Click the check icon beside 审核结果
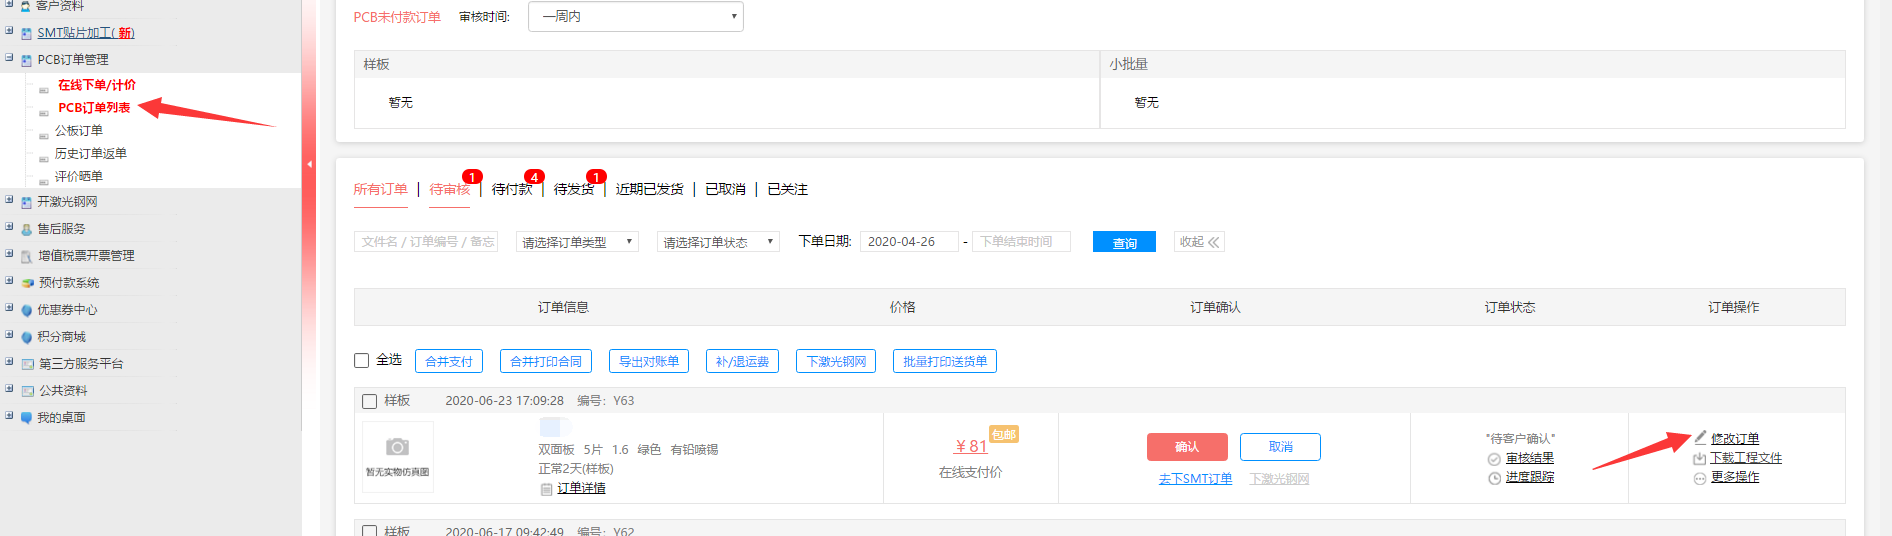This screenshot has height=536, width=1892. coord(1494,459)
